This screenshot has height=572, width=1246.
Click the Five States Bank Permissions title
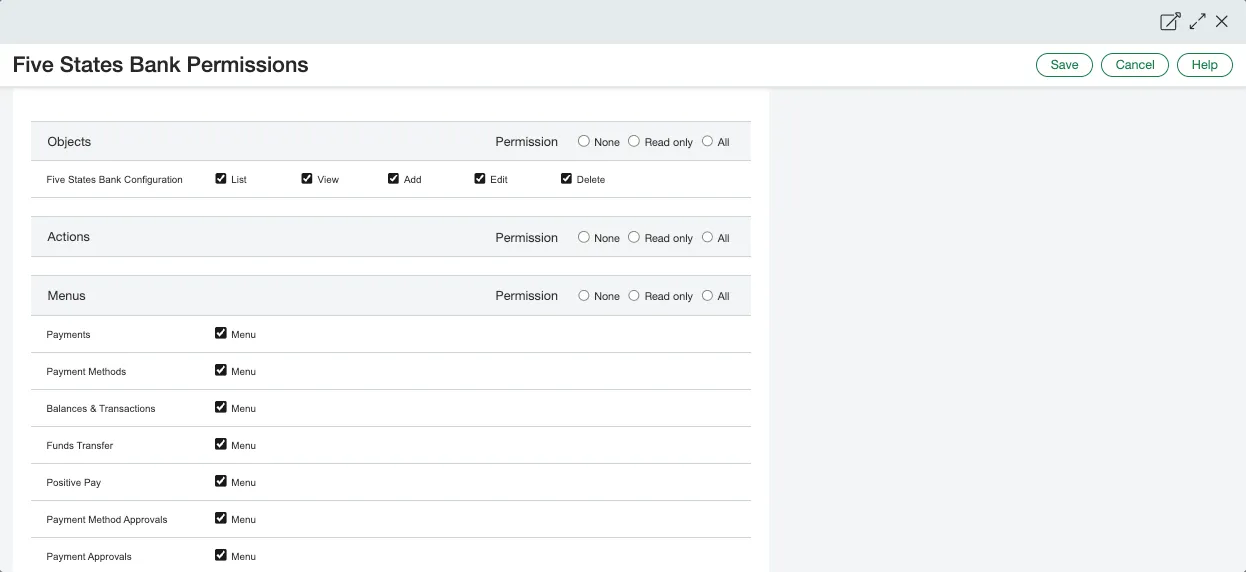click(160, 65)
